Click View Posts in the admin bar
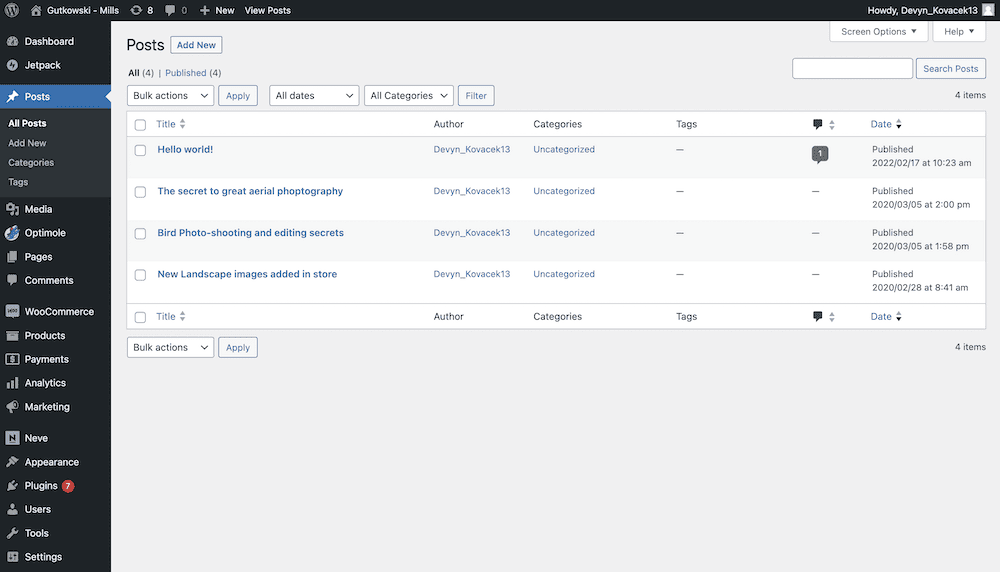This screenshot has height=572, width=1000. [x=268, y=10]
